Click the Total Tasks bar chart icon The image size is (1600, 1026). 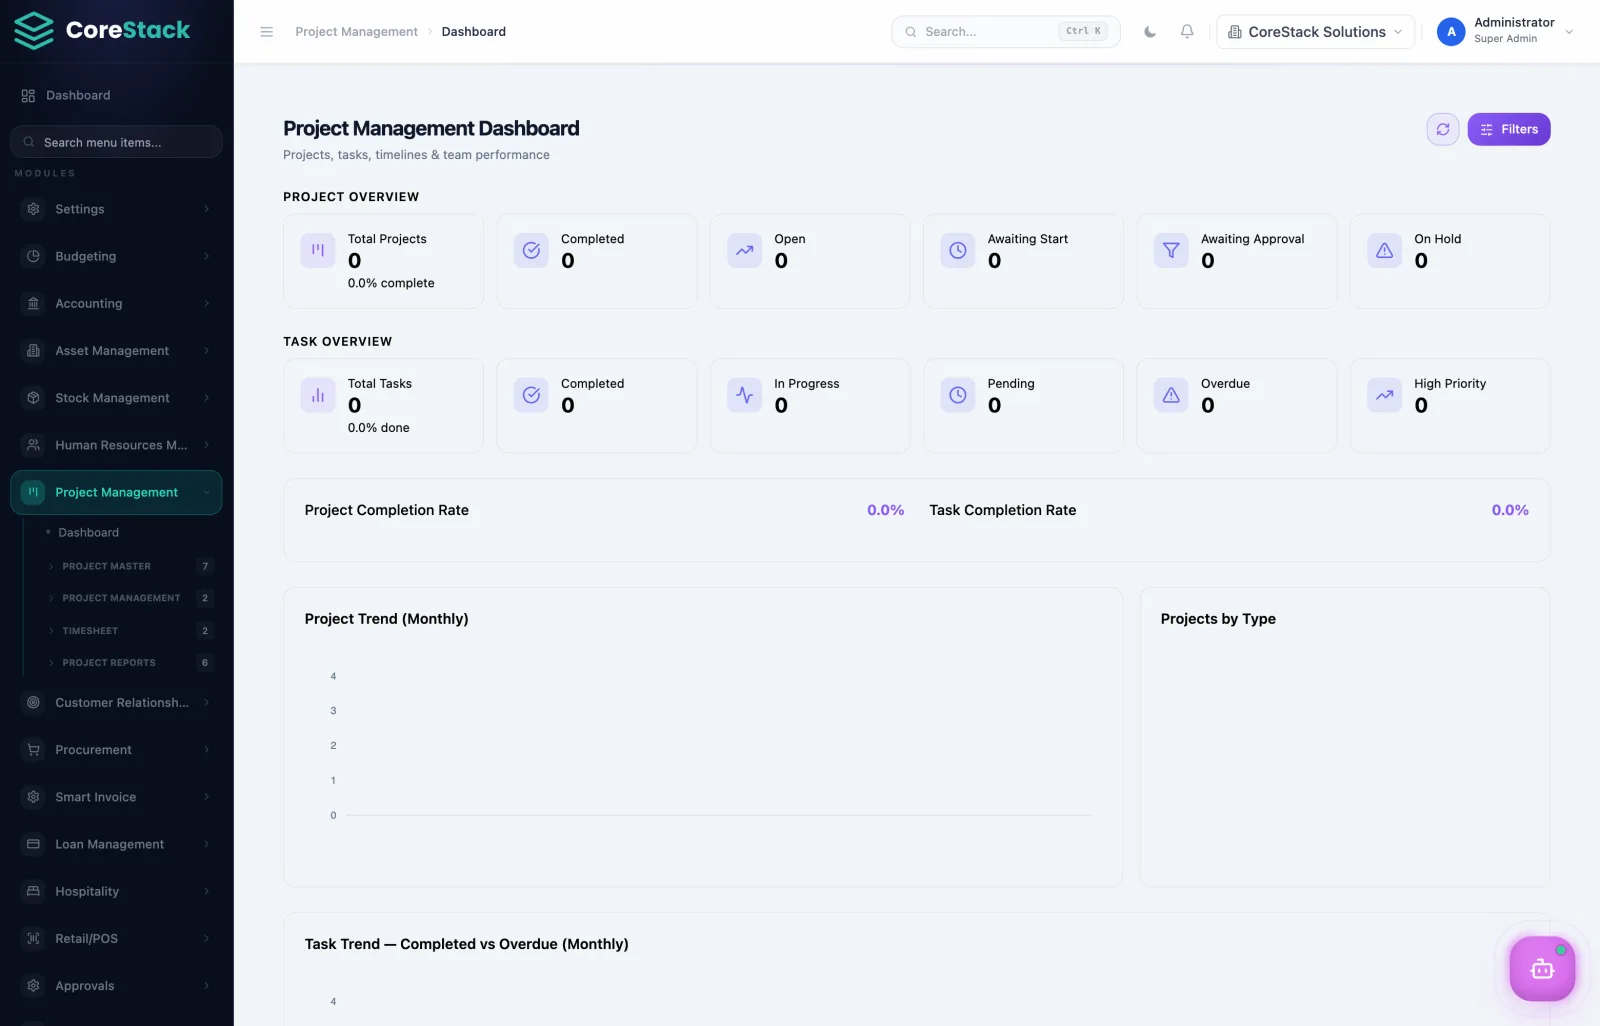[318, 395]
